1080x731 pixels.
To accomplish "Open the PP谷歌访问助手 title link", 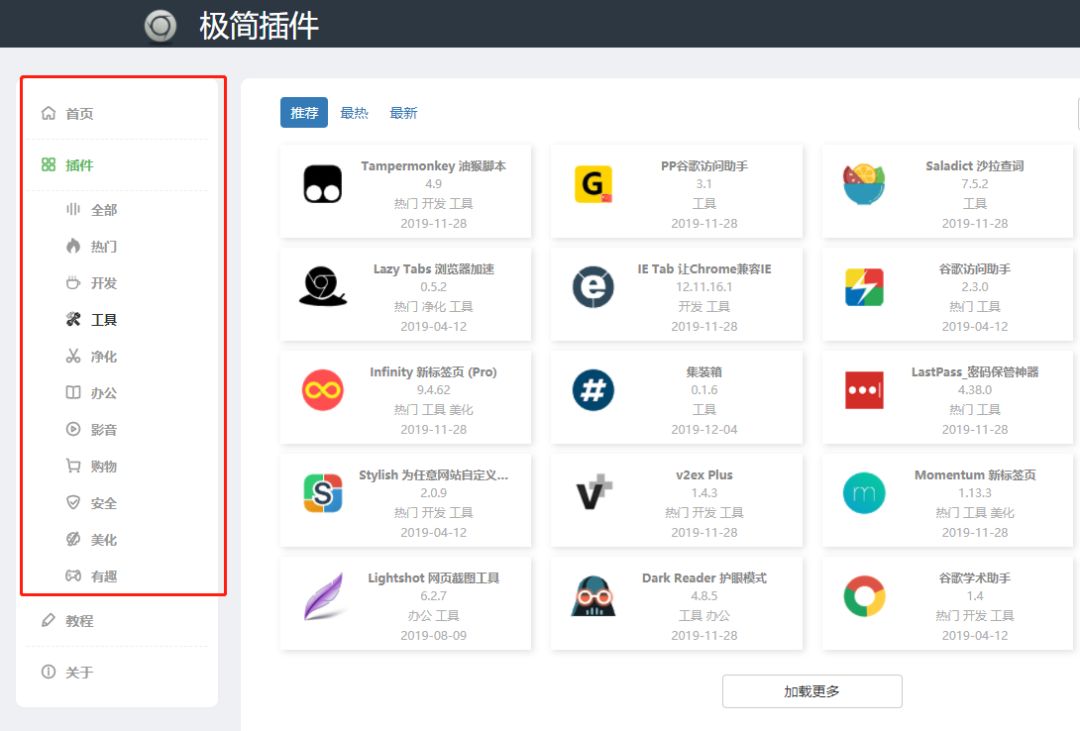I will pyautogui.click(x=704, y=166).
